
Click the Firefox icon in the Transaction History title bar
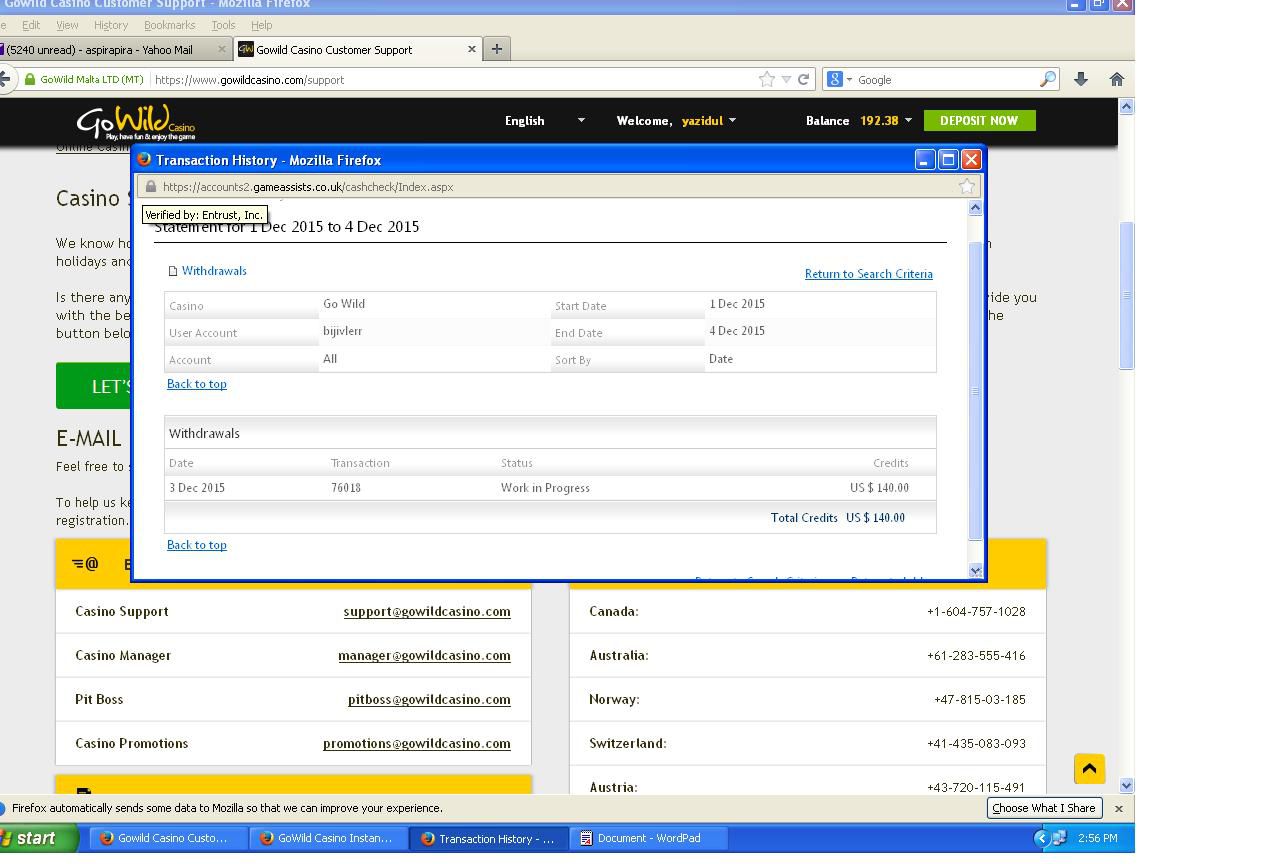click(x=144, y=160)
